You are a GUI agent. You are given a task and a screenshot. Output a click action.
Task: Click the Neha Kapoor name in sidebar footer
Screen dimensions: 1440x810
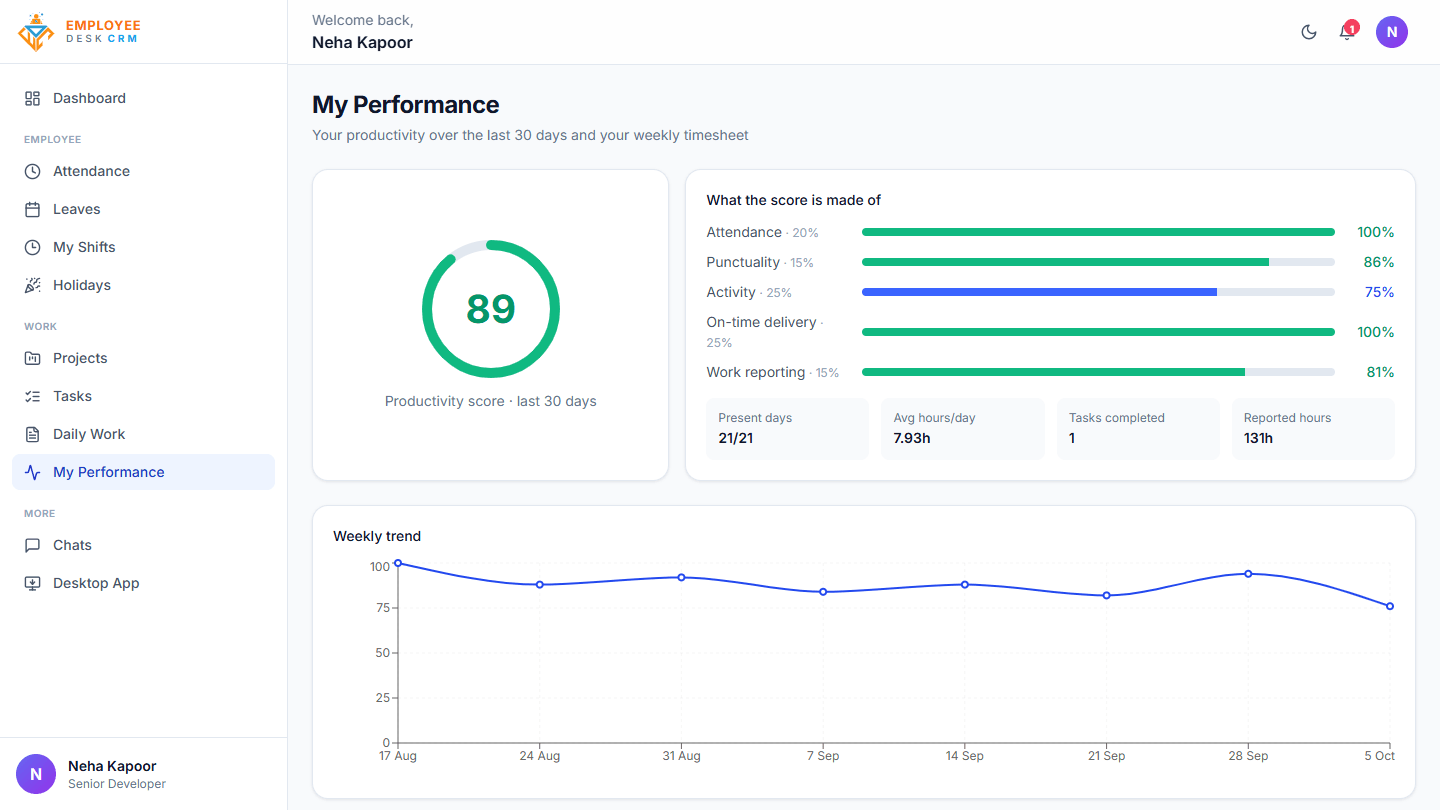pos(112,766)
